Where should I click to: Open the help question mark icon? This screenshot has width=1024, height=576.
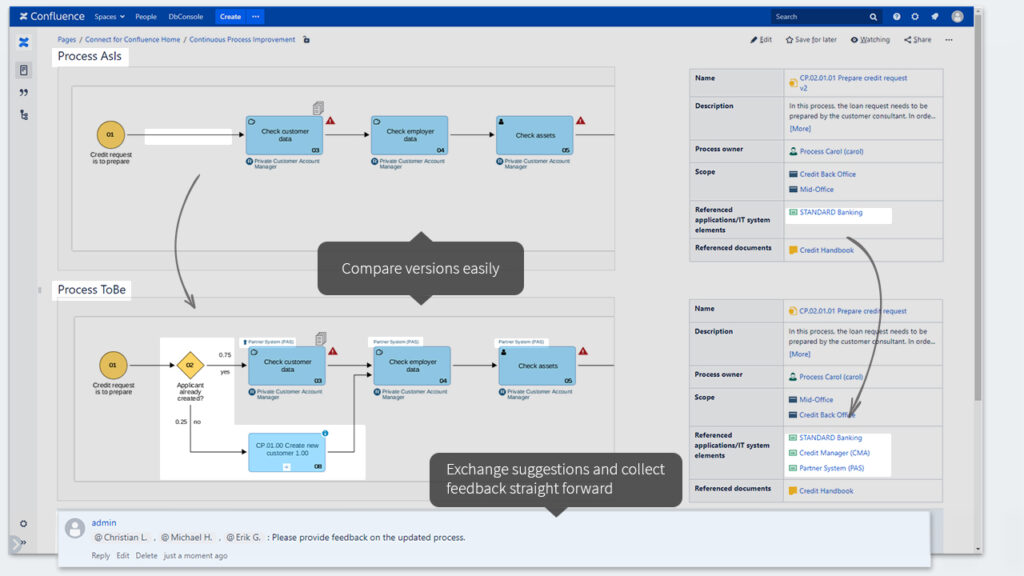(897, 16)
